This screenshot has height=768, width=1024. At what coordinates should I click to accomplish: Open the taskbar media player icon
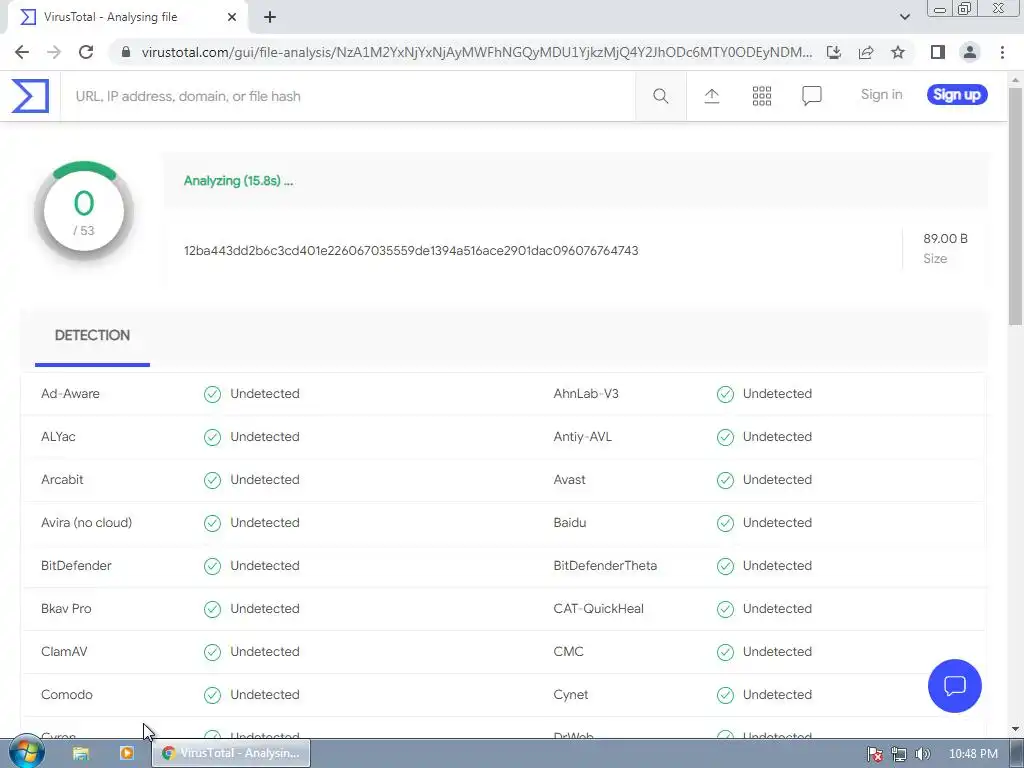tap(127, 754)
